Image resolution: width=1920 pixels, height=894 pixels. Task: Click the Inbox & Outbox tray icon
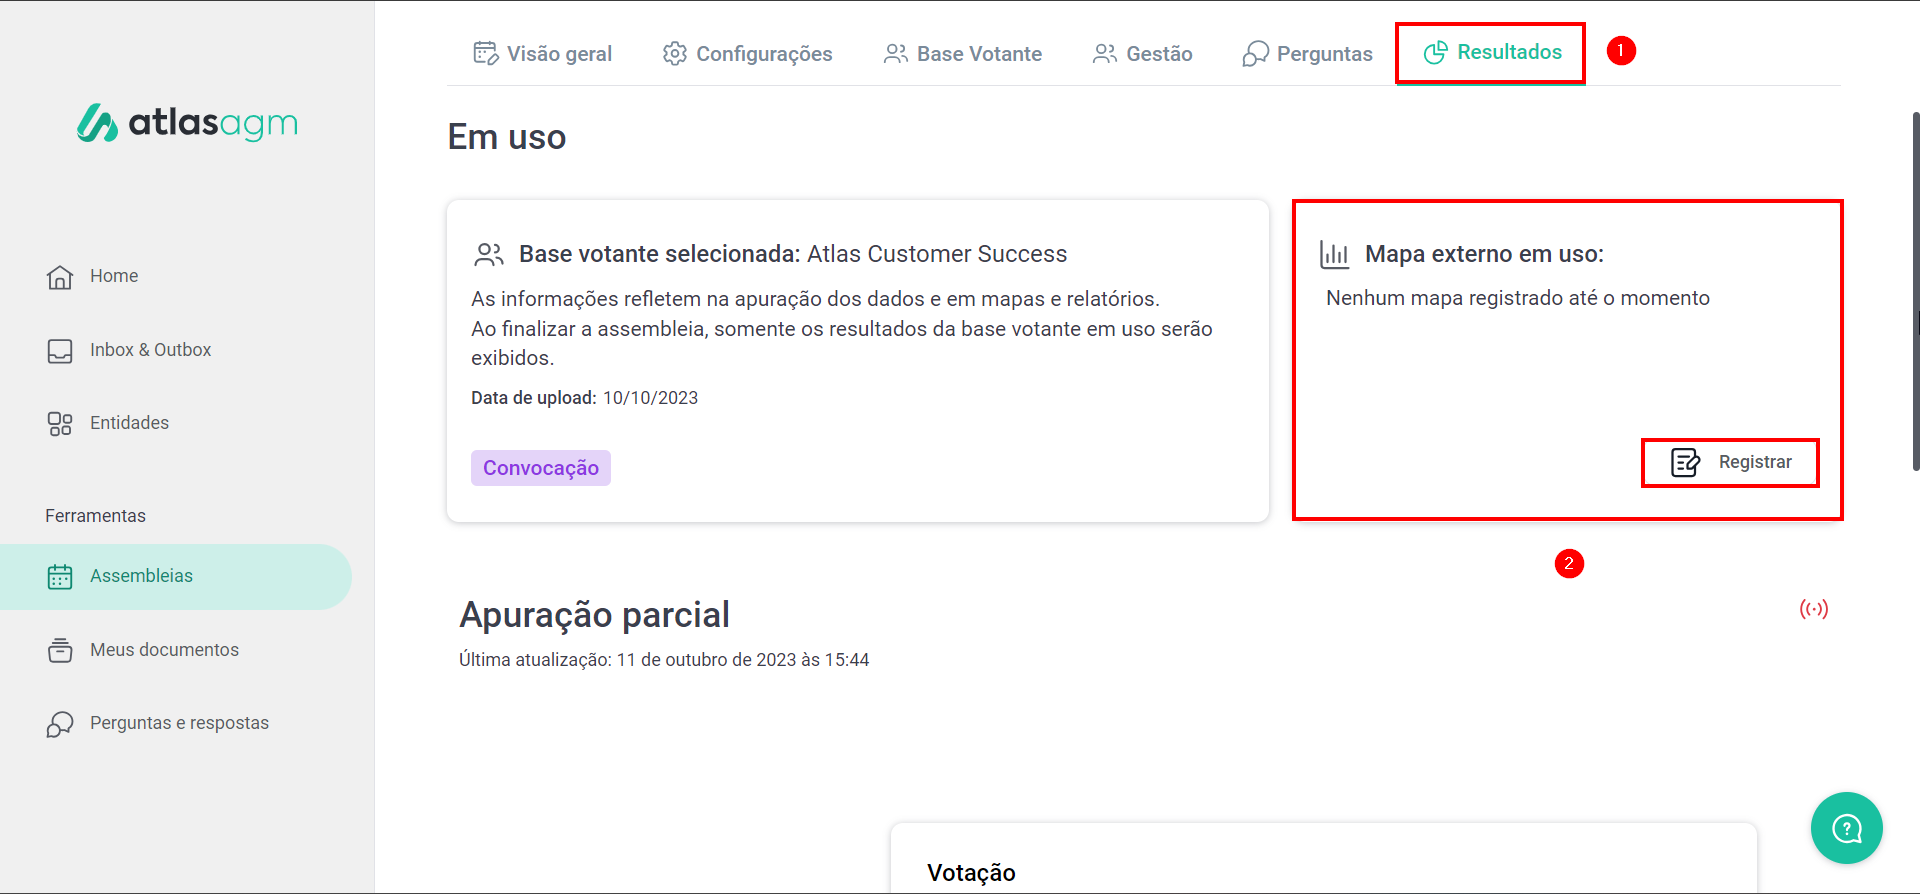(60, 351)
